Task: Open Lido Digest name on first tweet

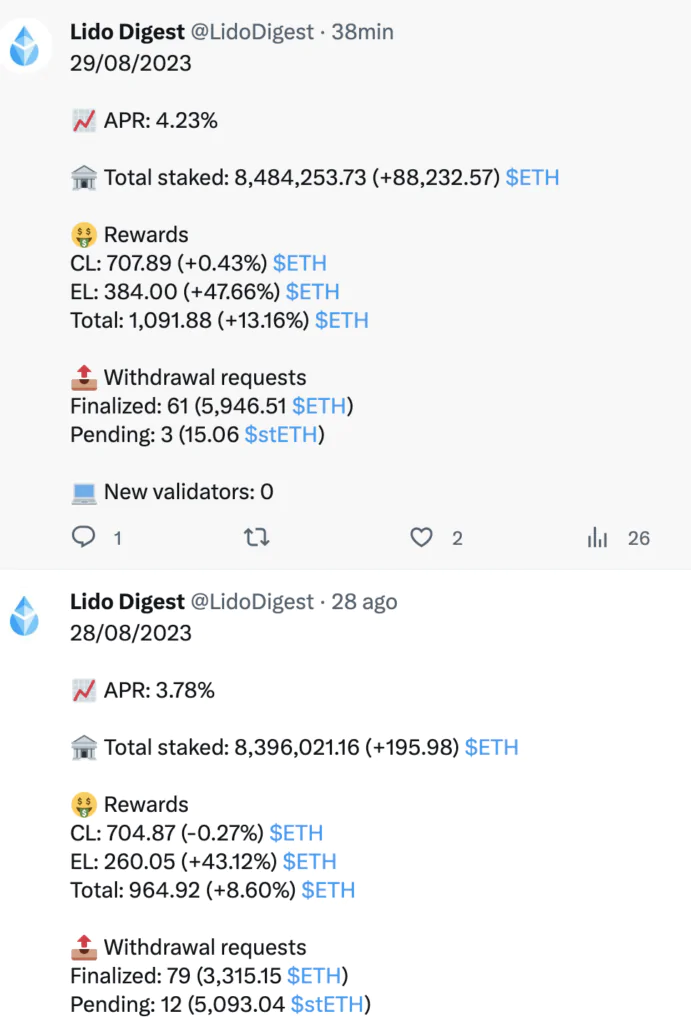Action: (x=127, y=32)
